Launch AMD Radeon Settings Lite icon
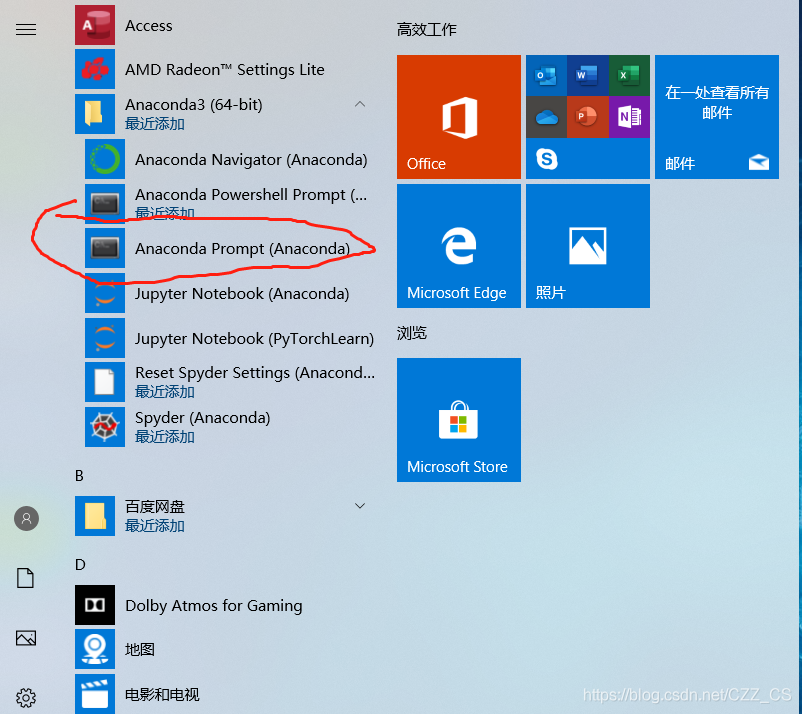802x714 pixels. point(95,69)
